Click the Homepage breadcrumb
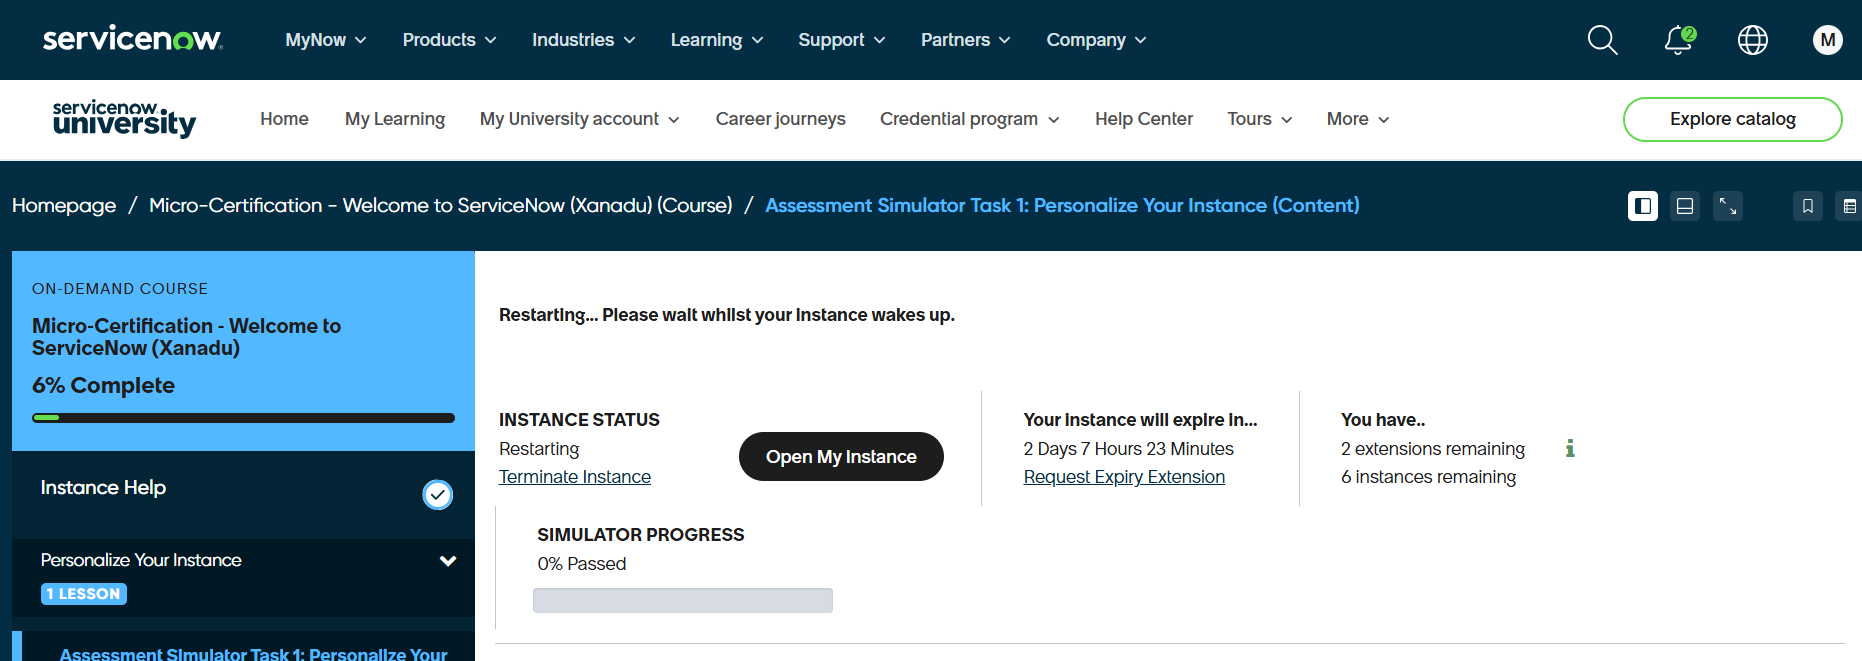 [x=64, y=206]
